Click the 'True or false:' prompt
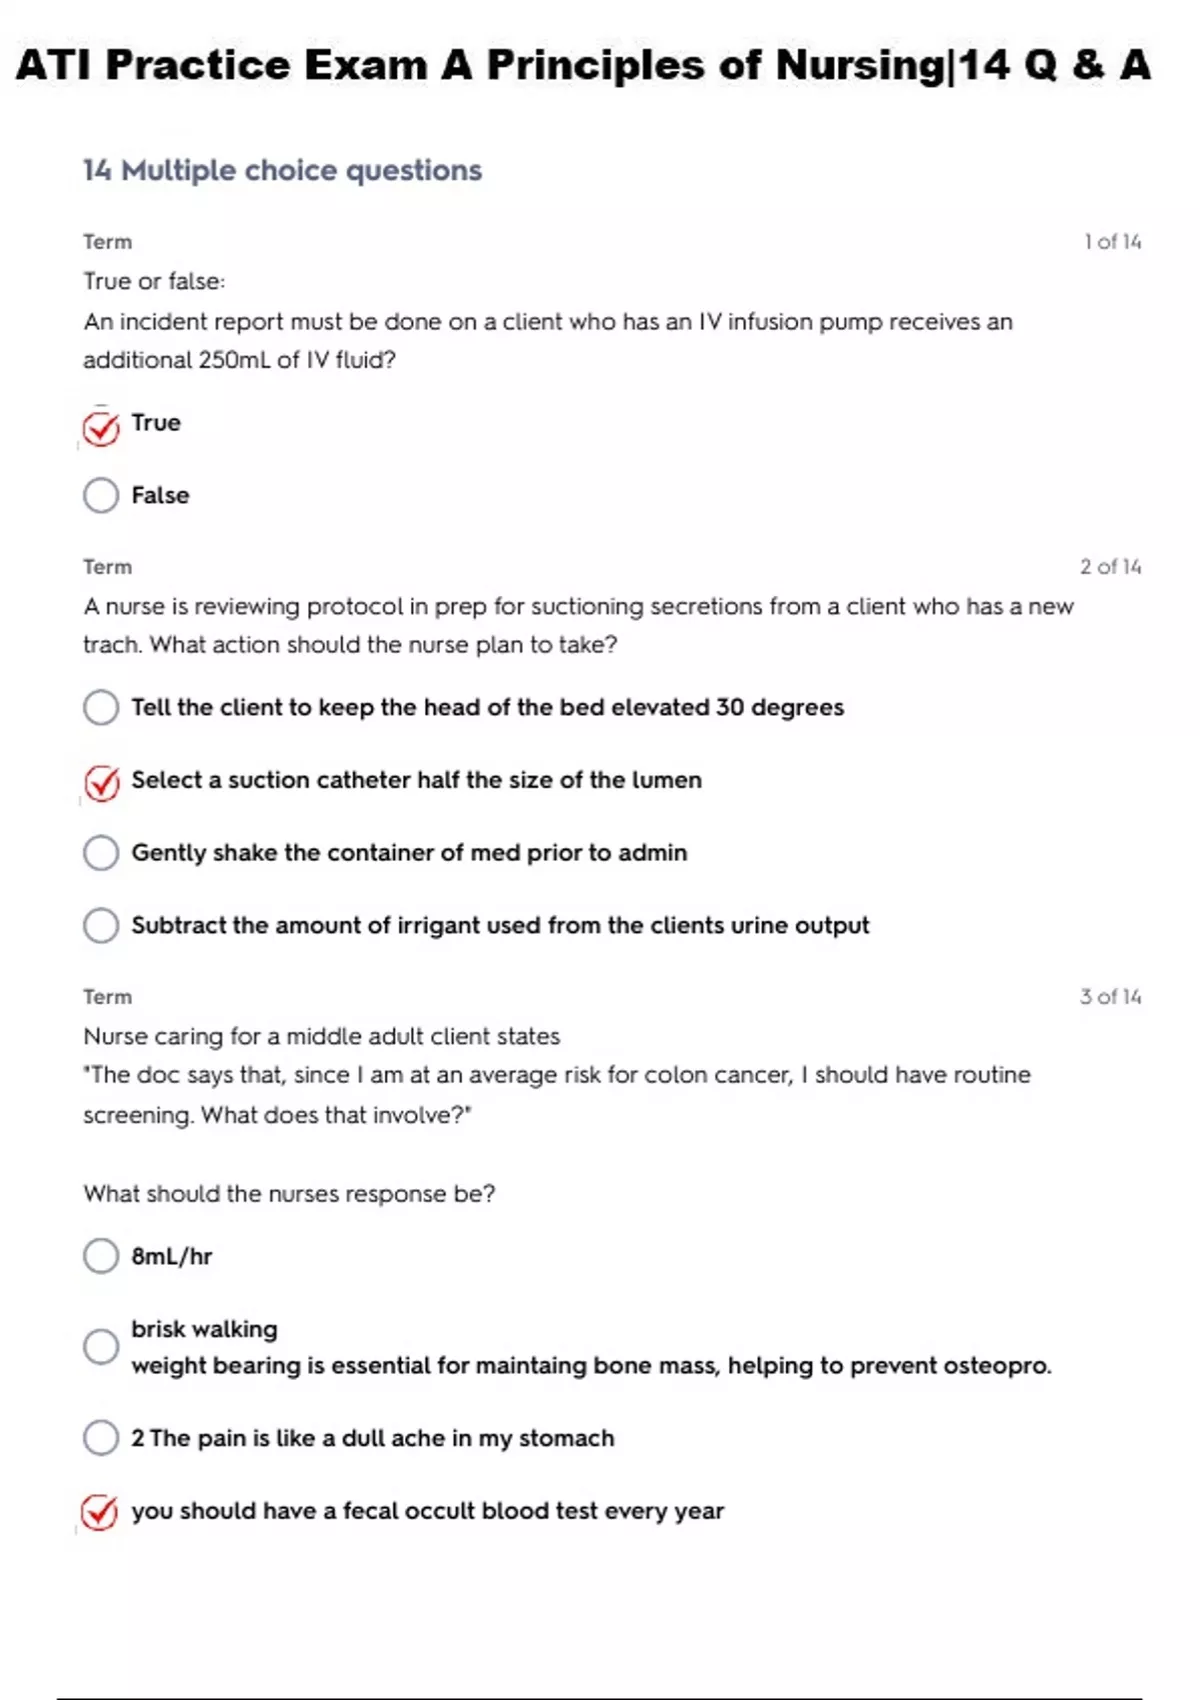The height and width of the screenshot is (1700, 1200). click(x=154, y=282)
